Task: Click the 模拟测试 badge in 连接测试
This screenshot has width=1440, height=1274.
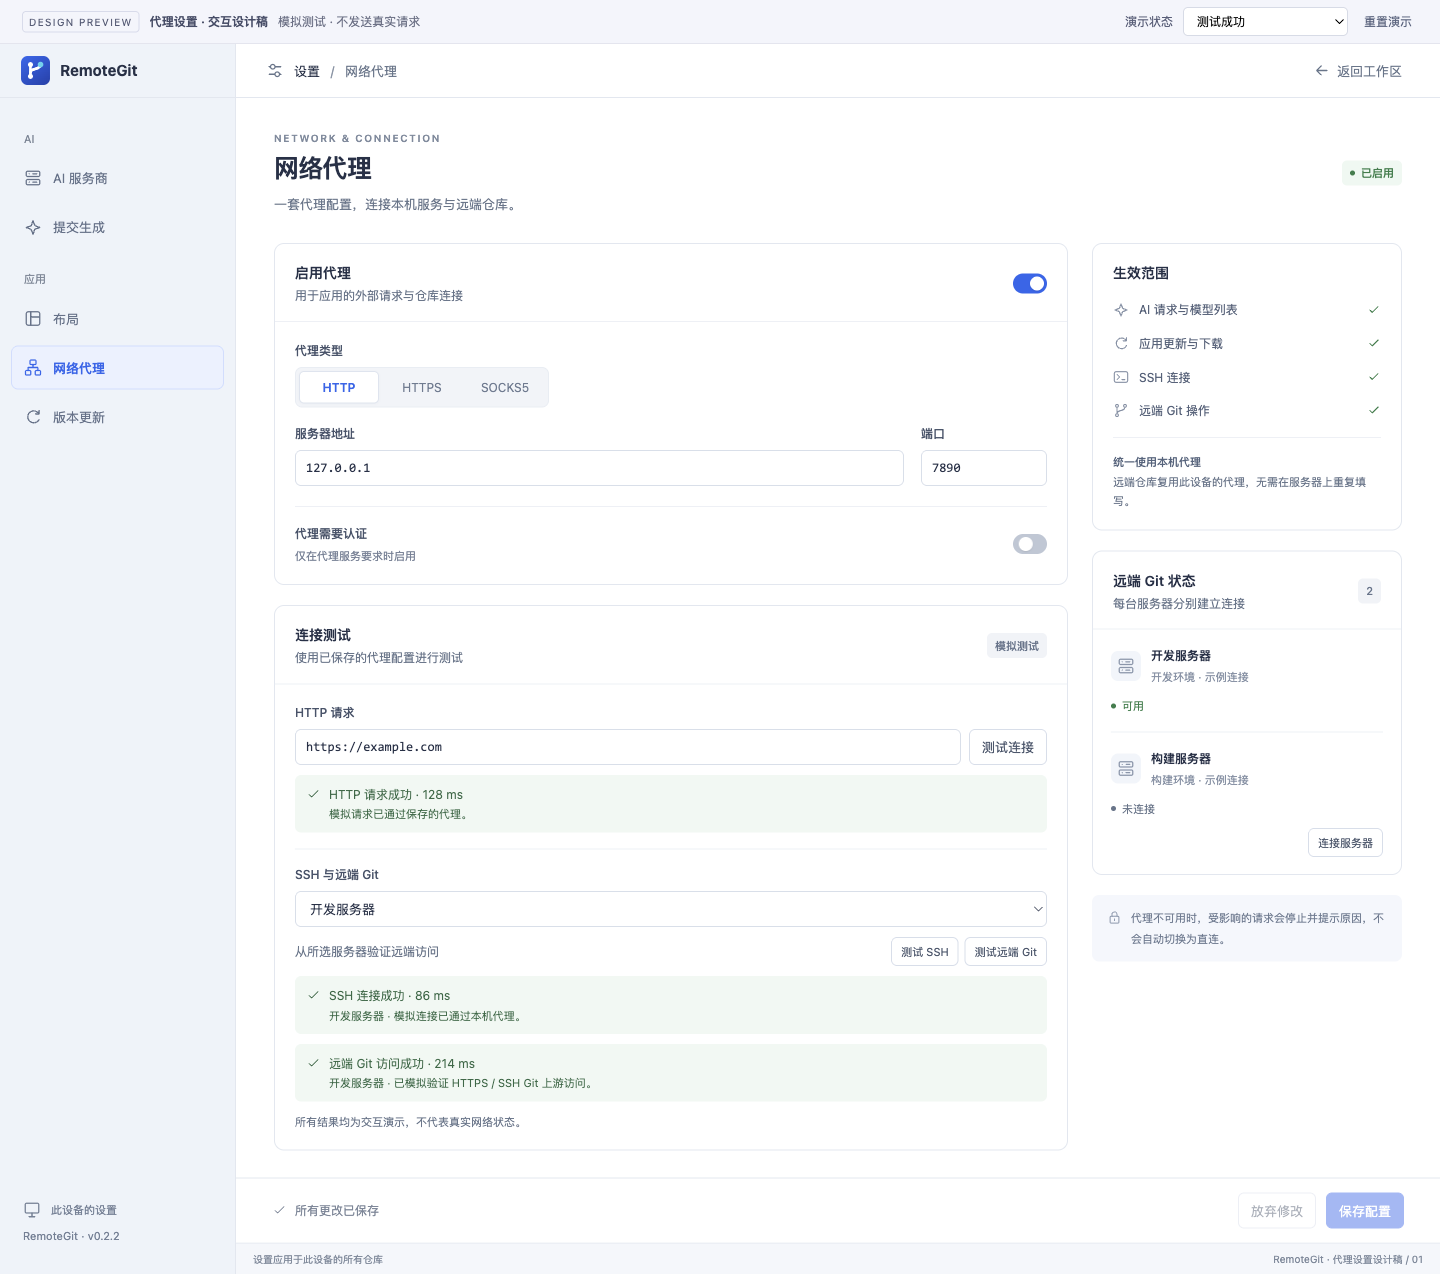Action: [x=1017, y=646]
